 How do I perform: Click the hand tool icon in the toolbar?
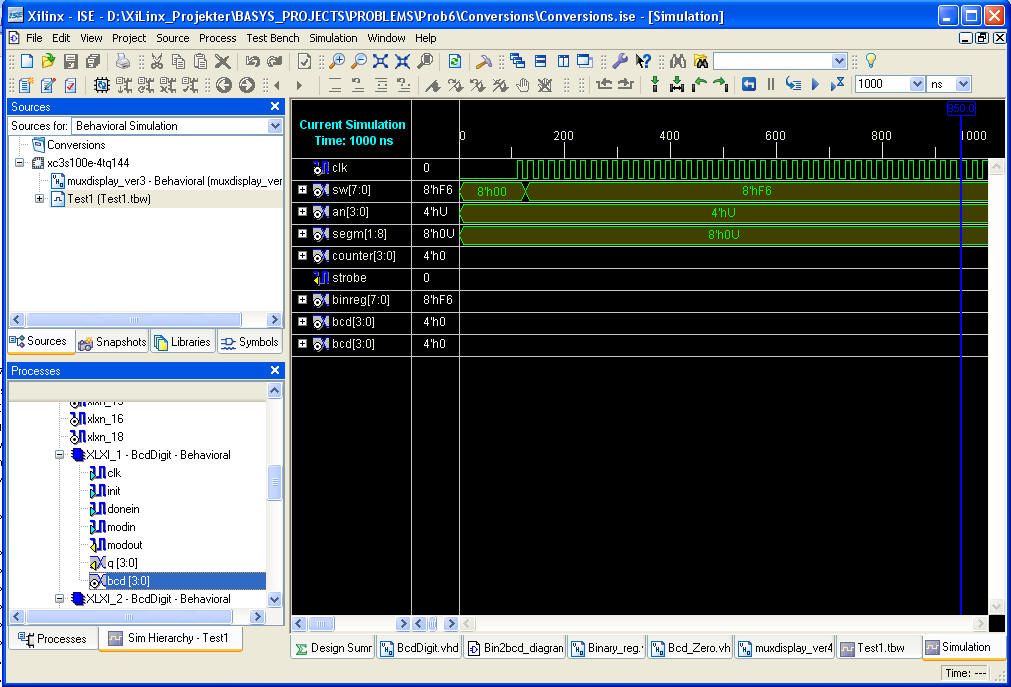click(x=523, y=85)
